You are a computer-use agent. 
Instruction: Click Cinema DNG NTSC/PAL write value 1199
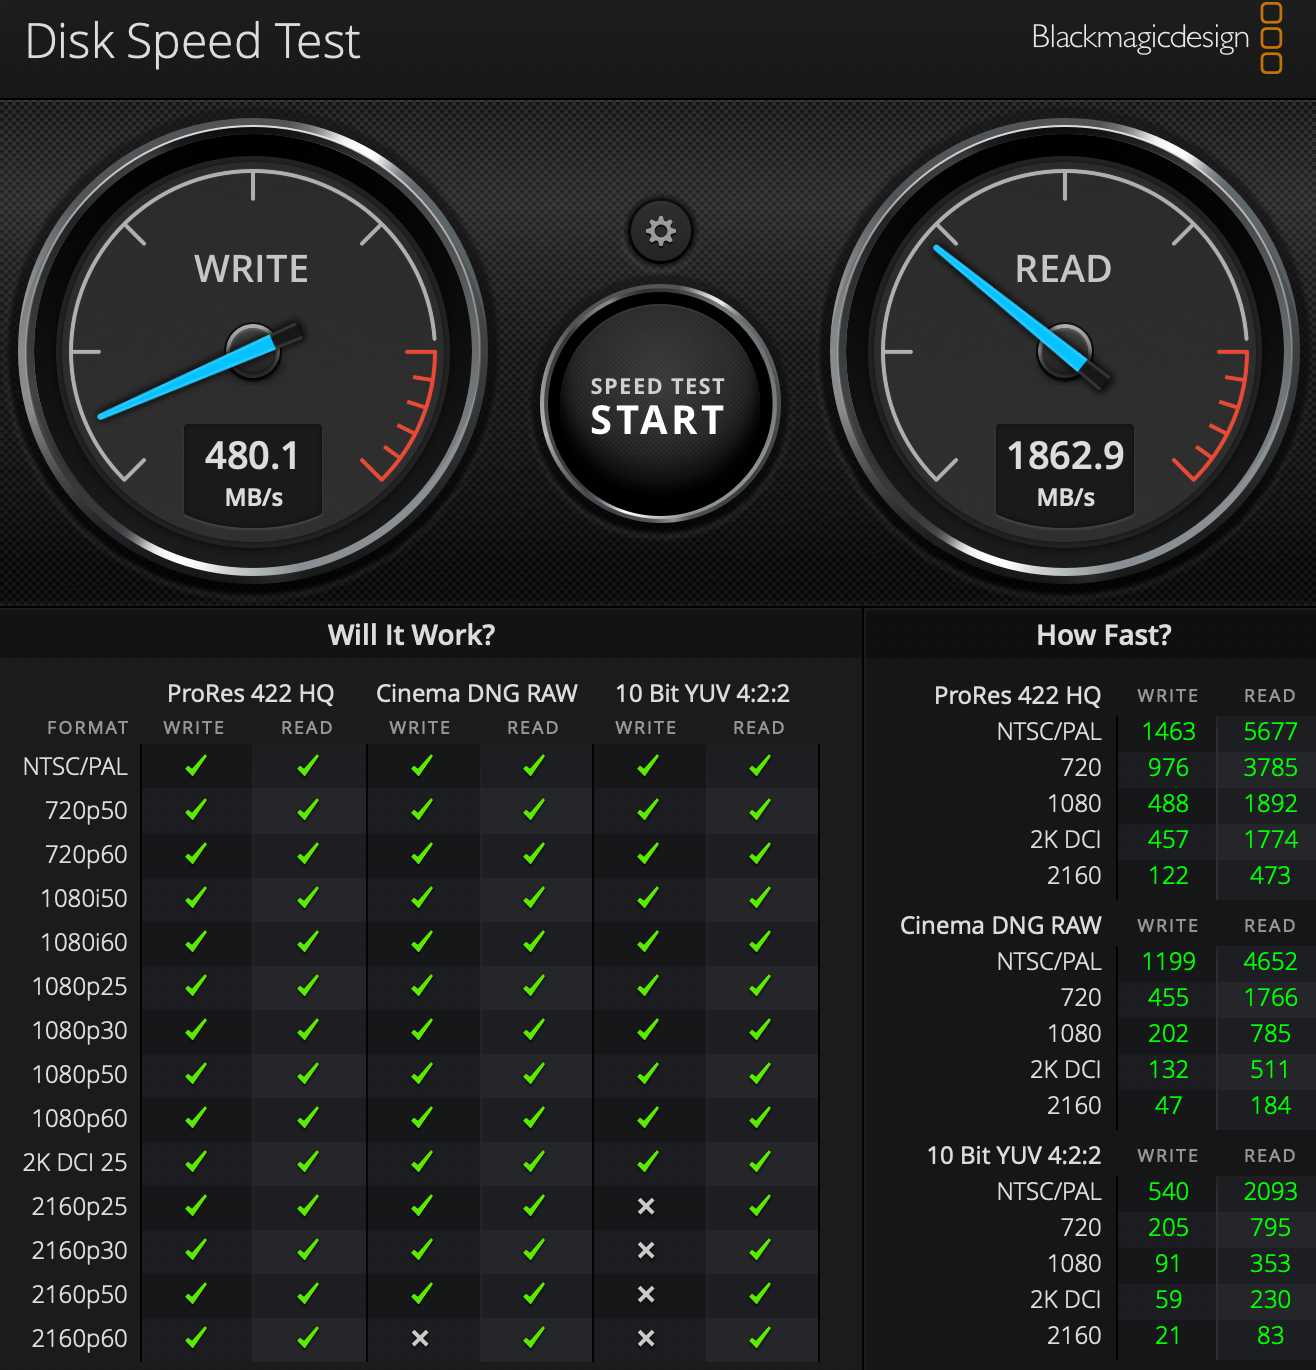[1169, 961]
